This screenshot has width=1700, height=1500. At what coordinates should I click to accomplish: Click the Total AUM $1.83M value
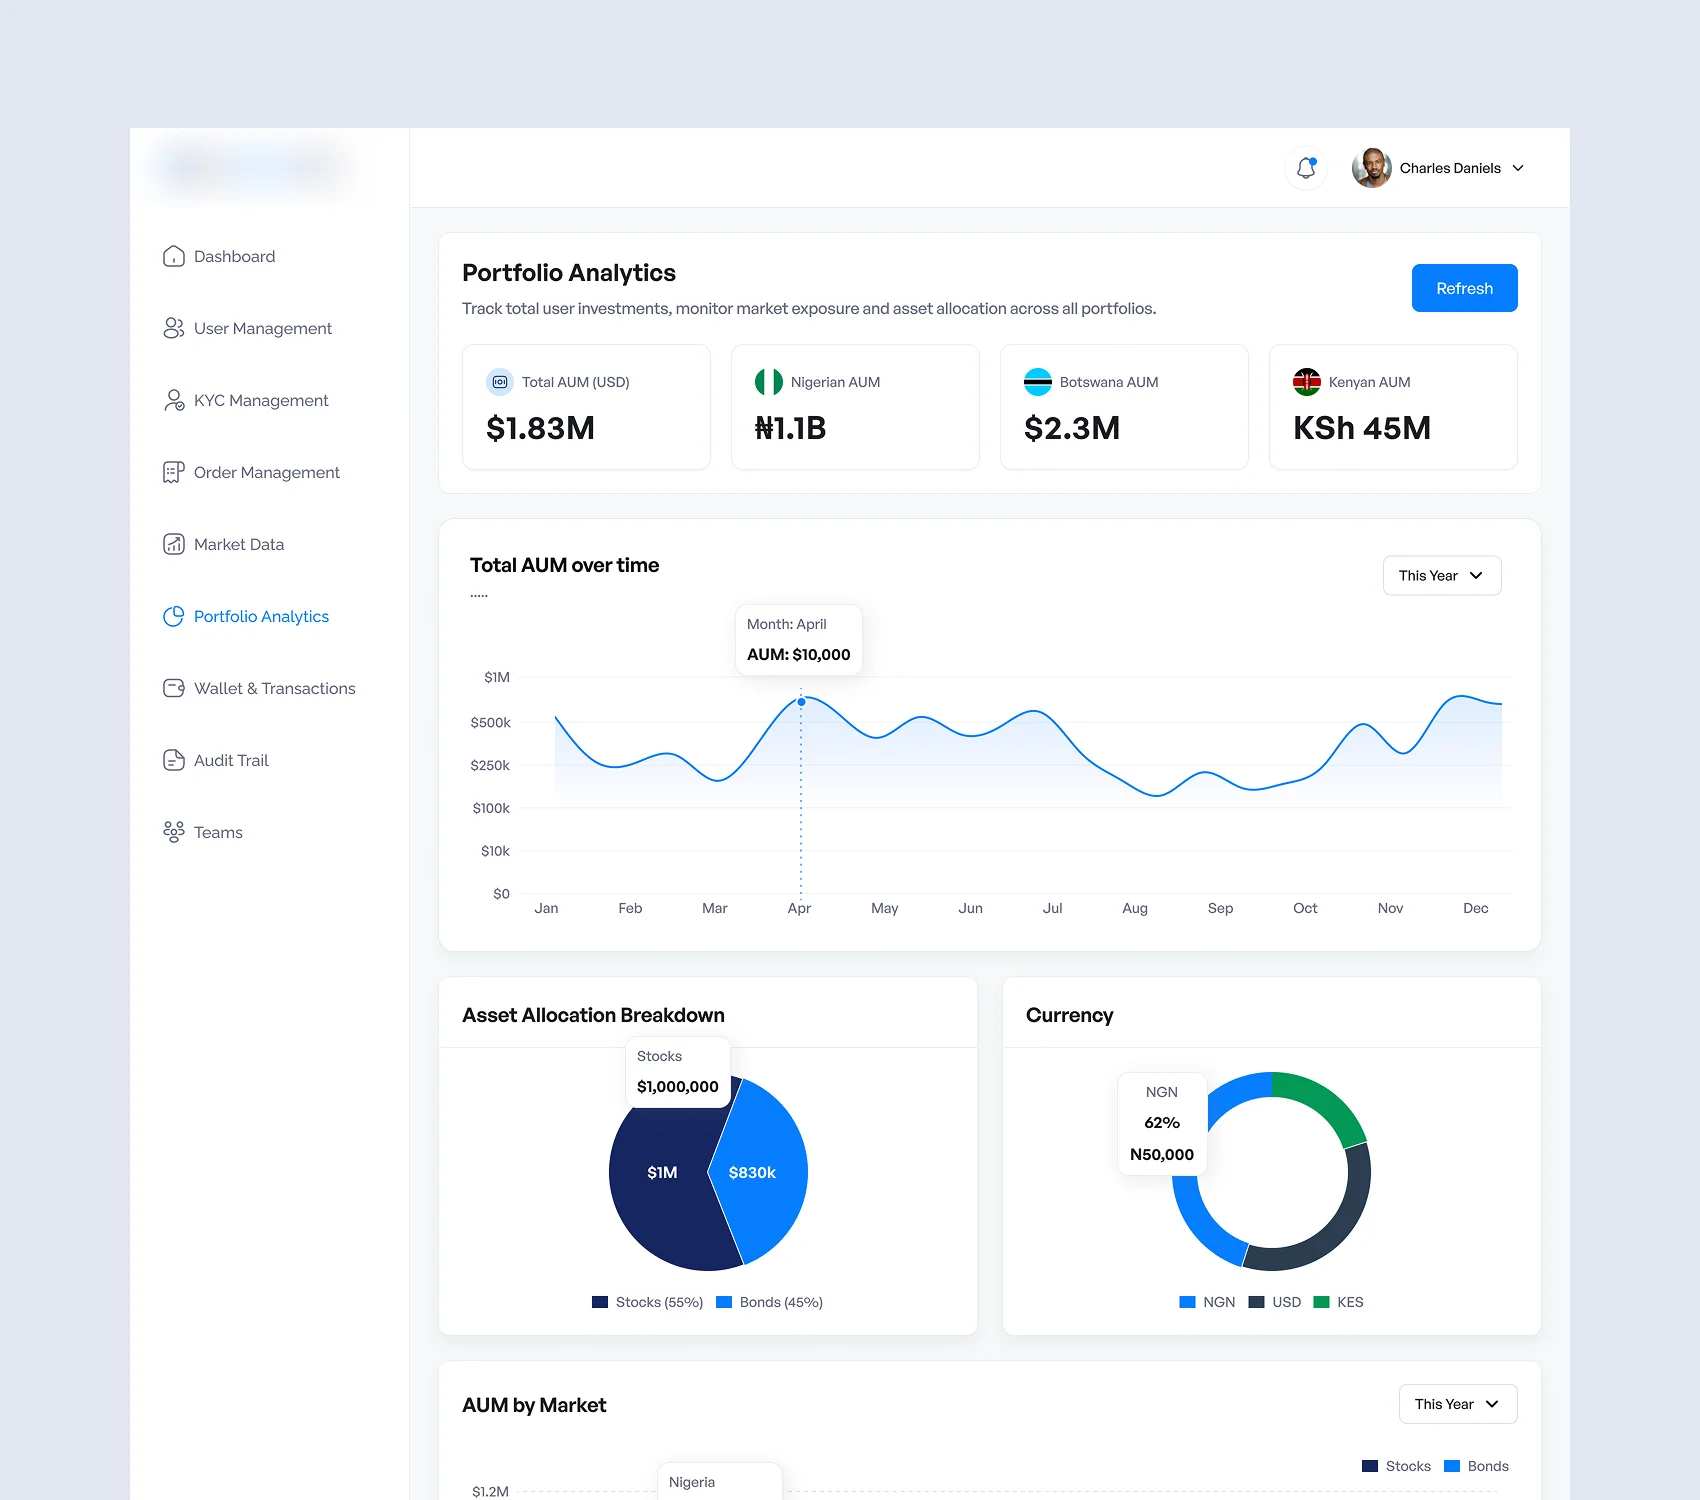540,428
